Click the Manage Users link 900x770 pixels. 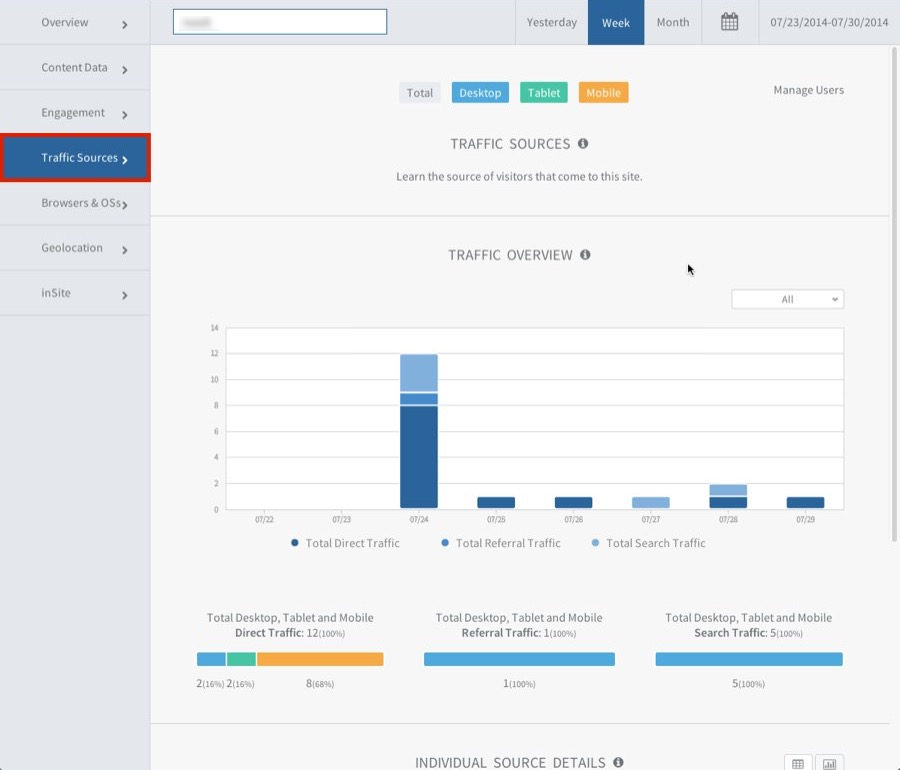click(808, 90)
